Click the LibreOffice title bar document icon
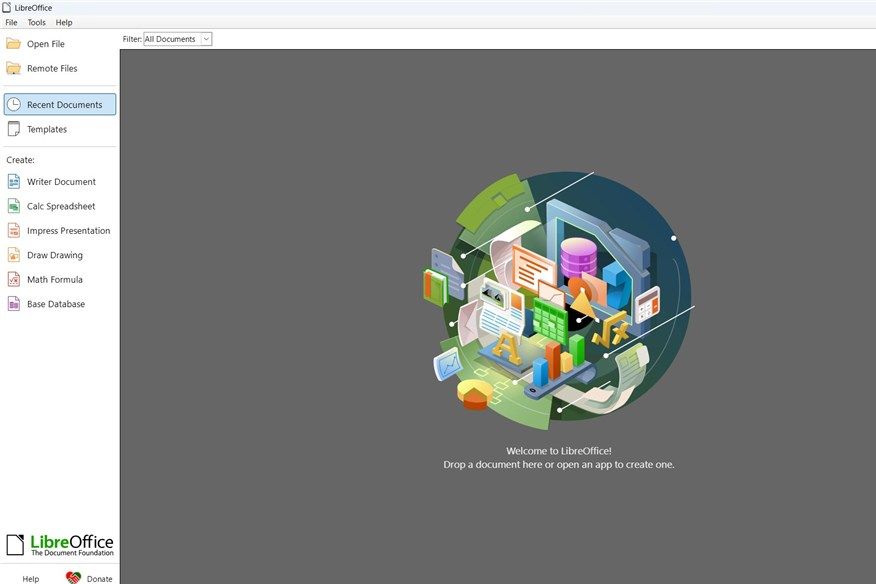 click(x=7, y=7)
